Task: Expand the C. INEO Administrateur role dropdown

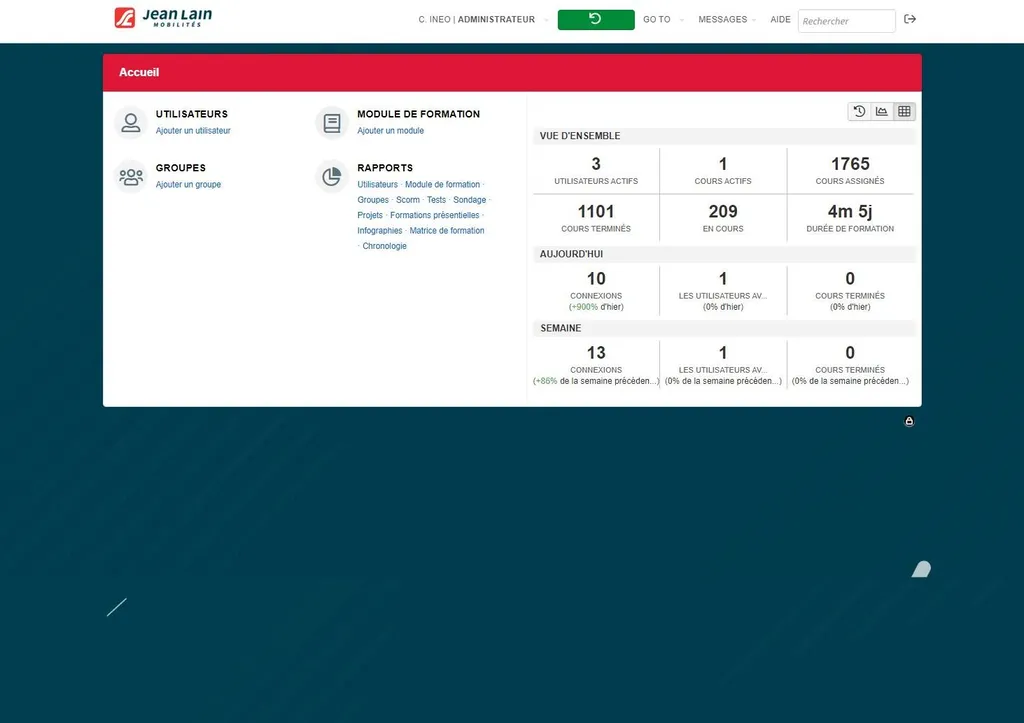Action: 483,20
